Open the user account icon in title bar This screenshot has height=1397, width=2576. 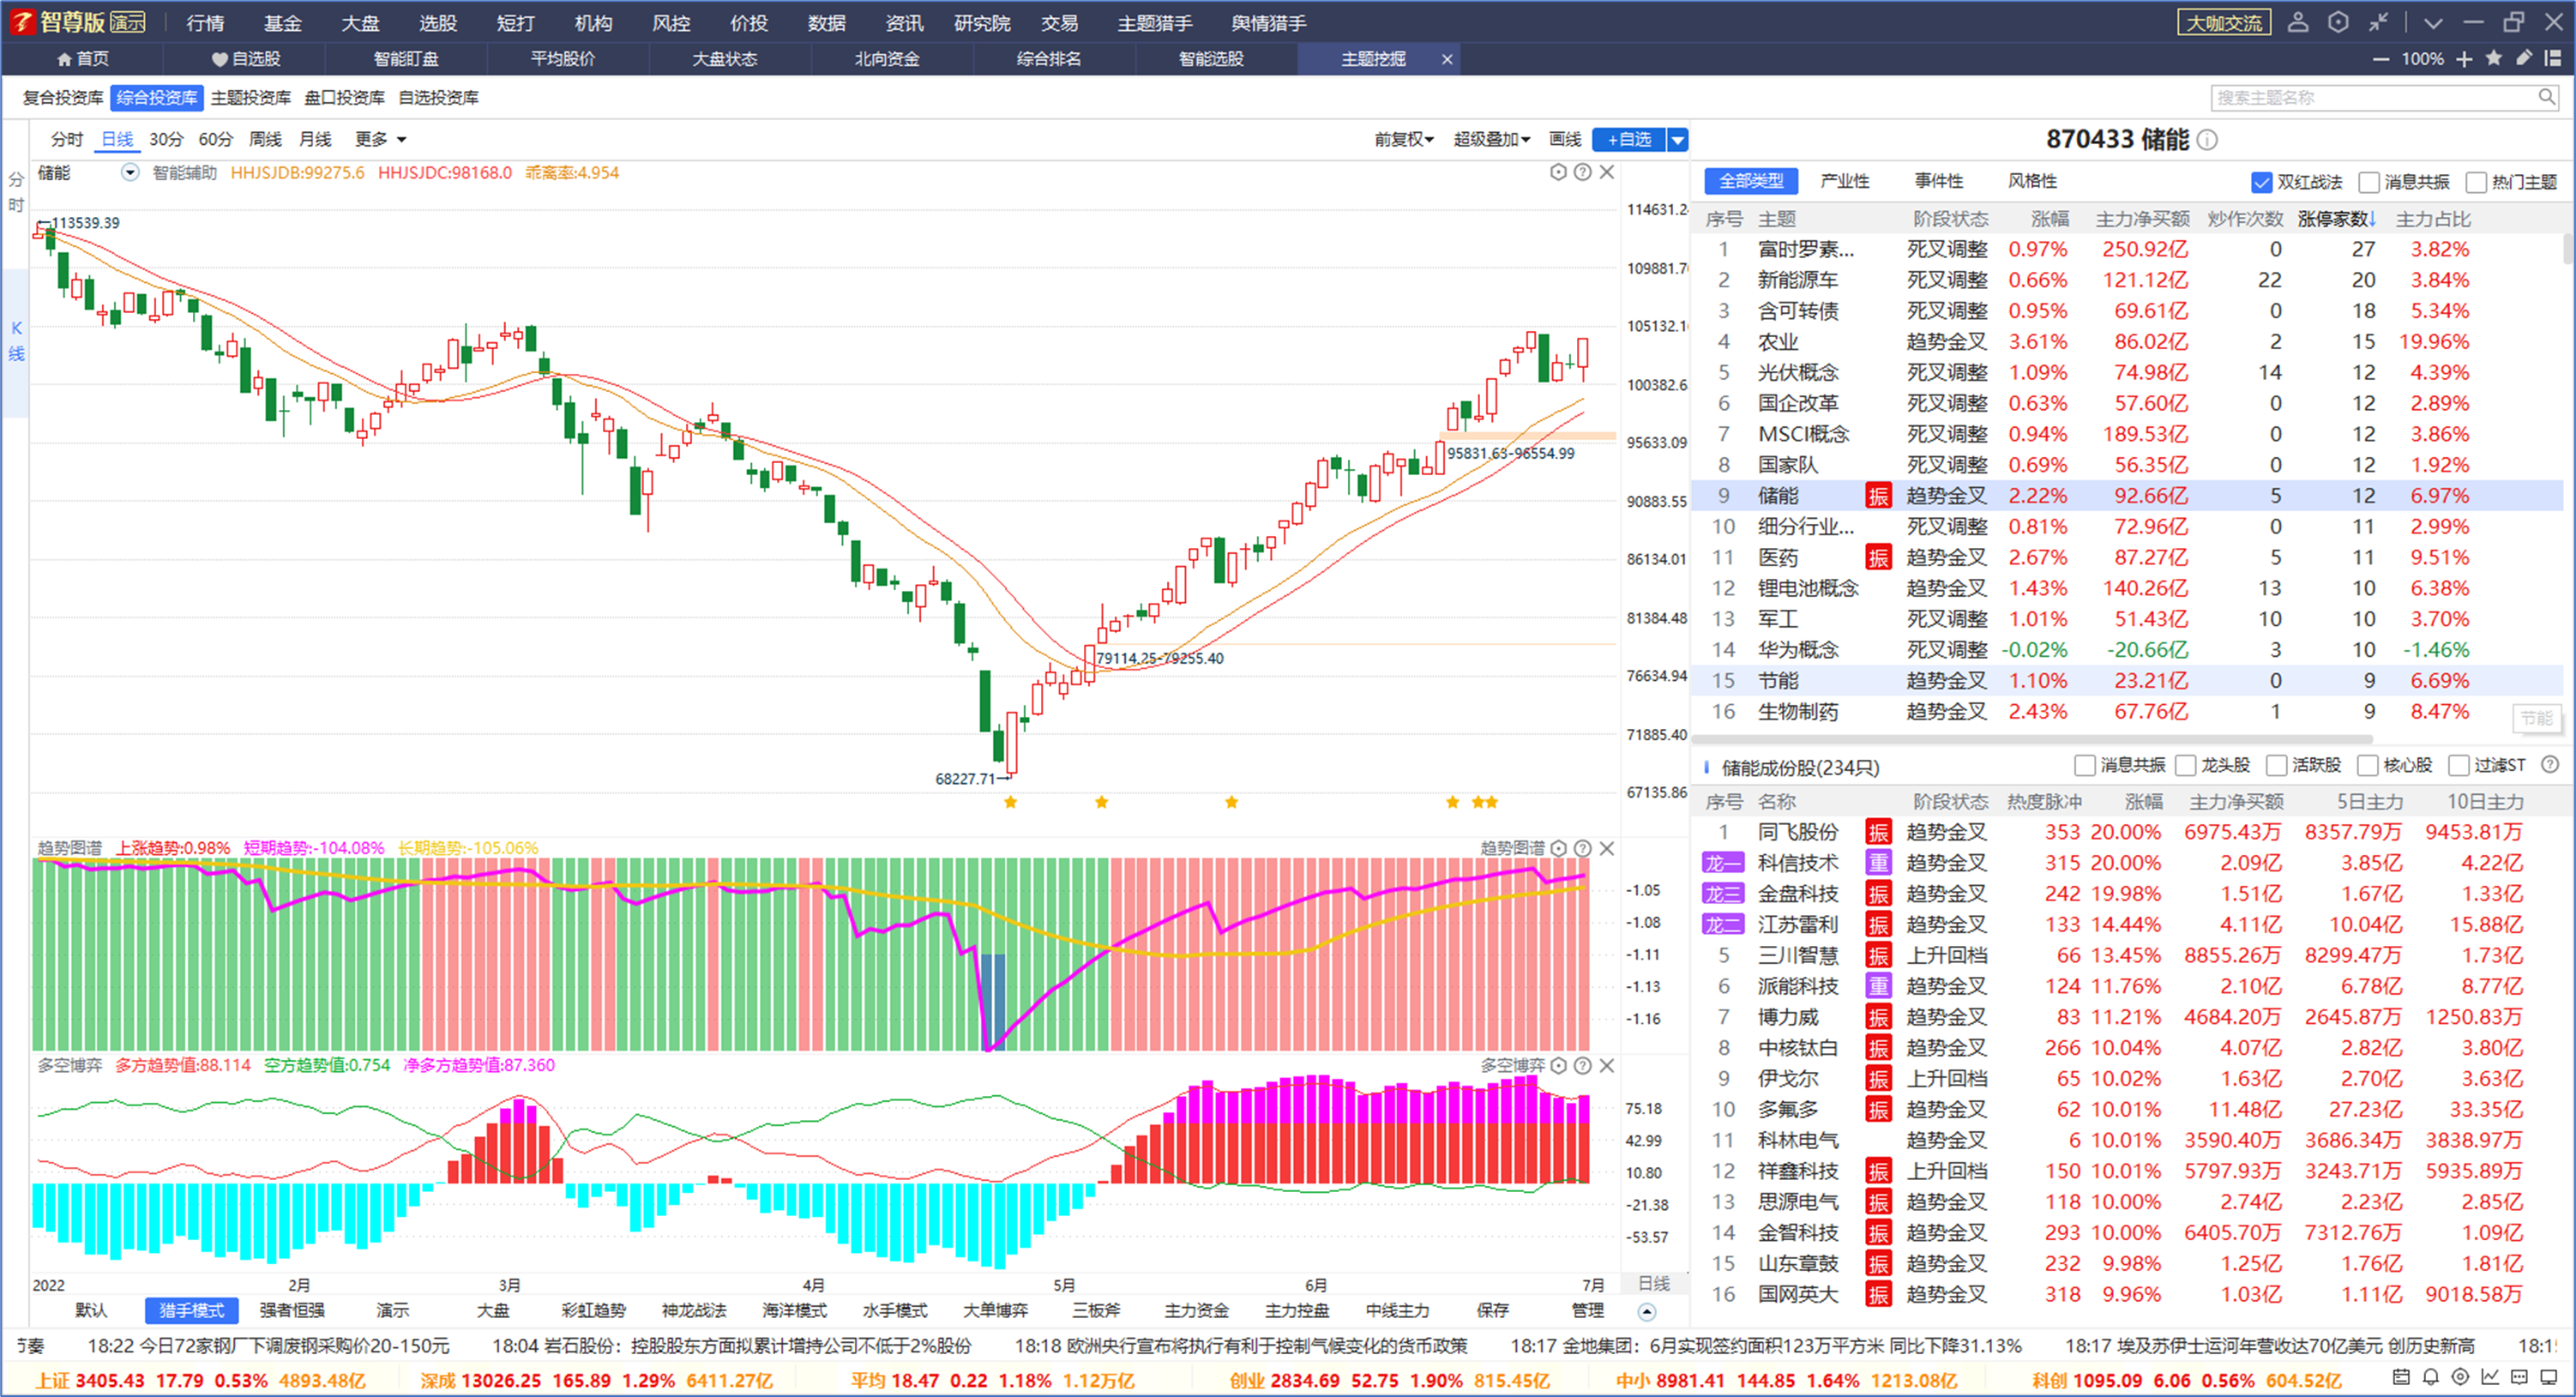(x=2298, y=22)
